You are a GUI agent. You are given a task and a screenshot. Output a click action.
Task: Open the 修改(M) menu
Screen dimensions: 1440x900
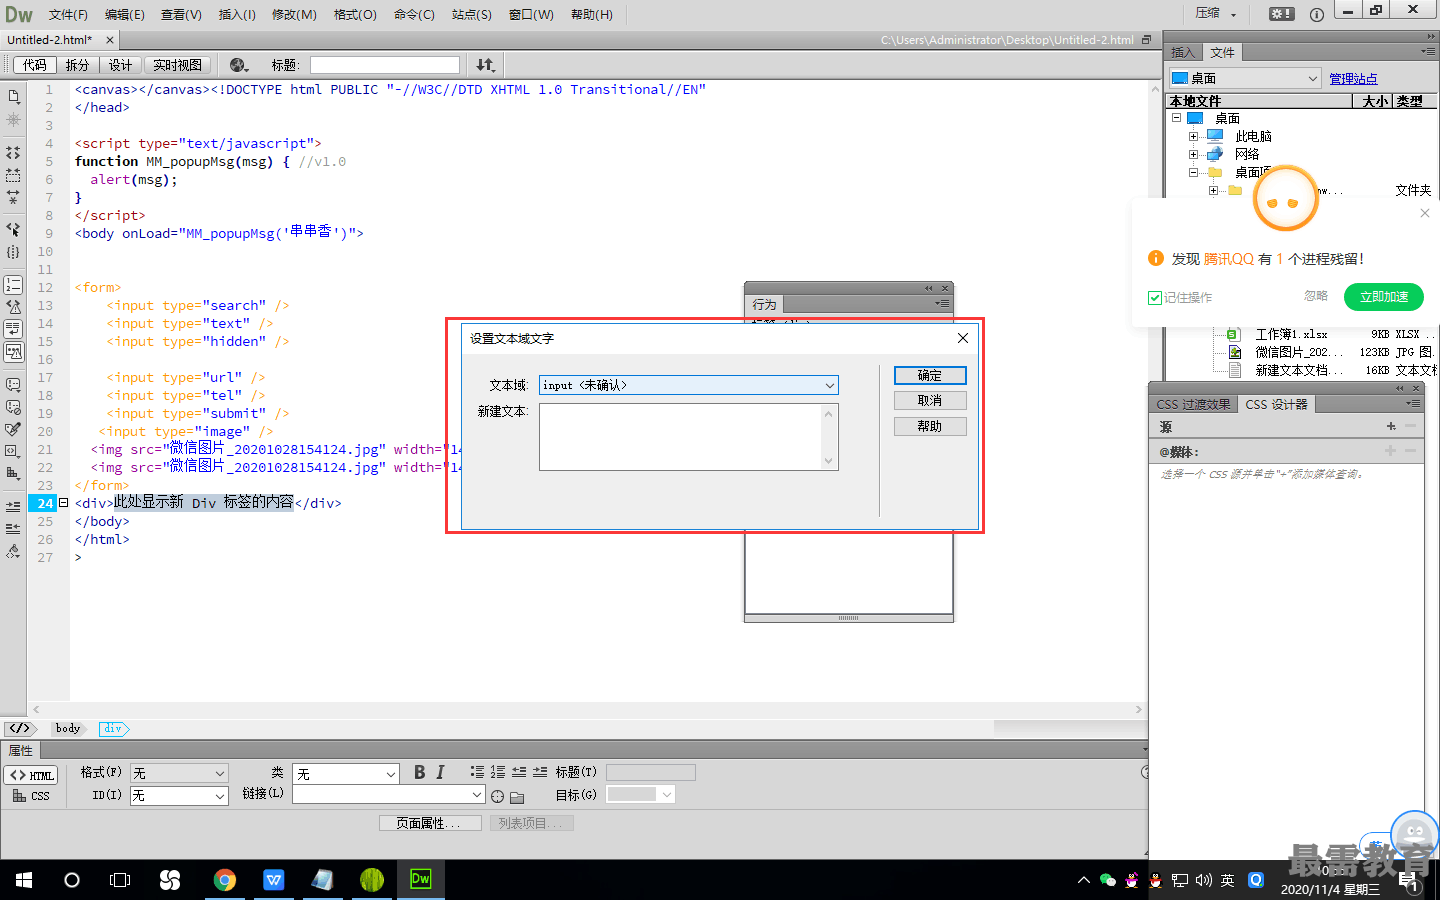click(x=294, y=14)
